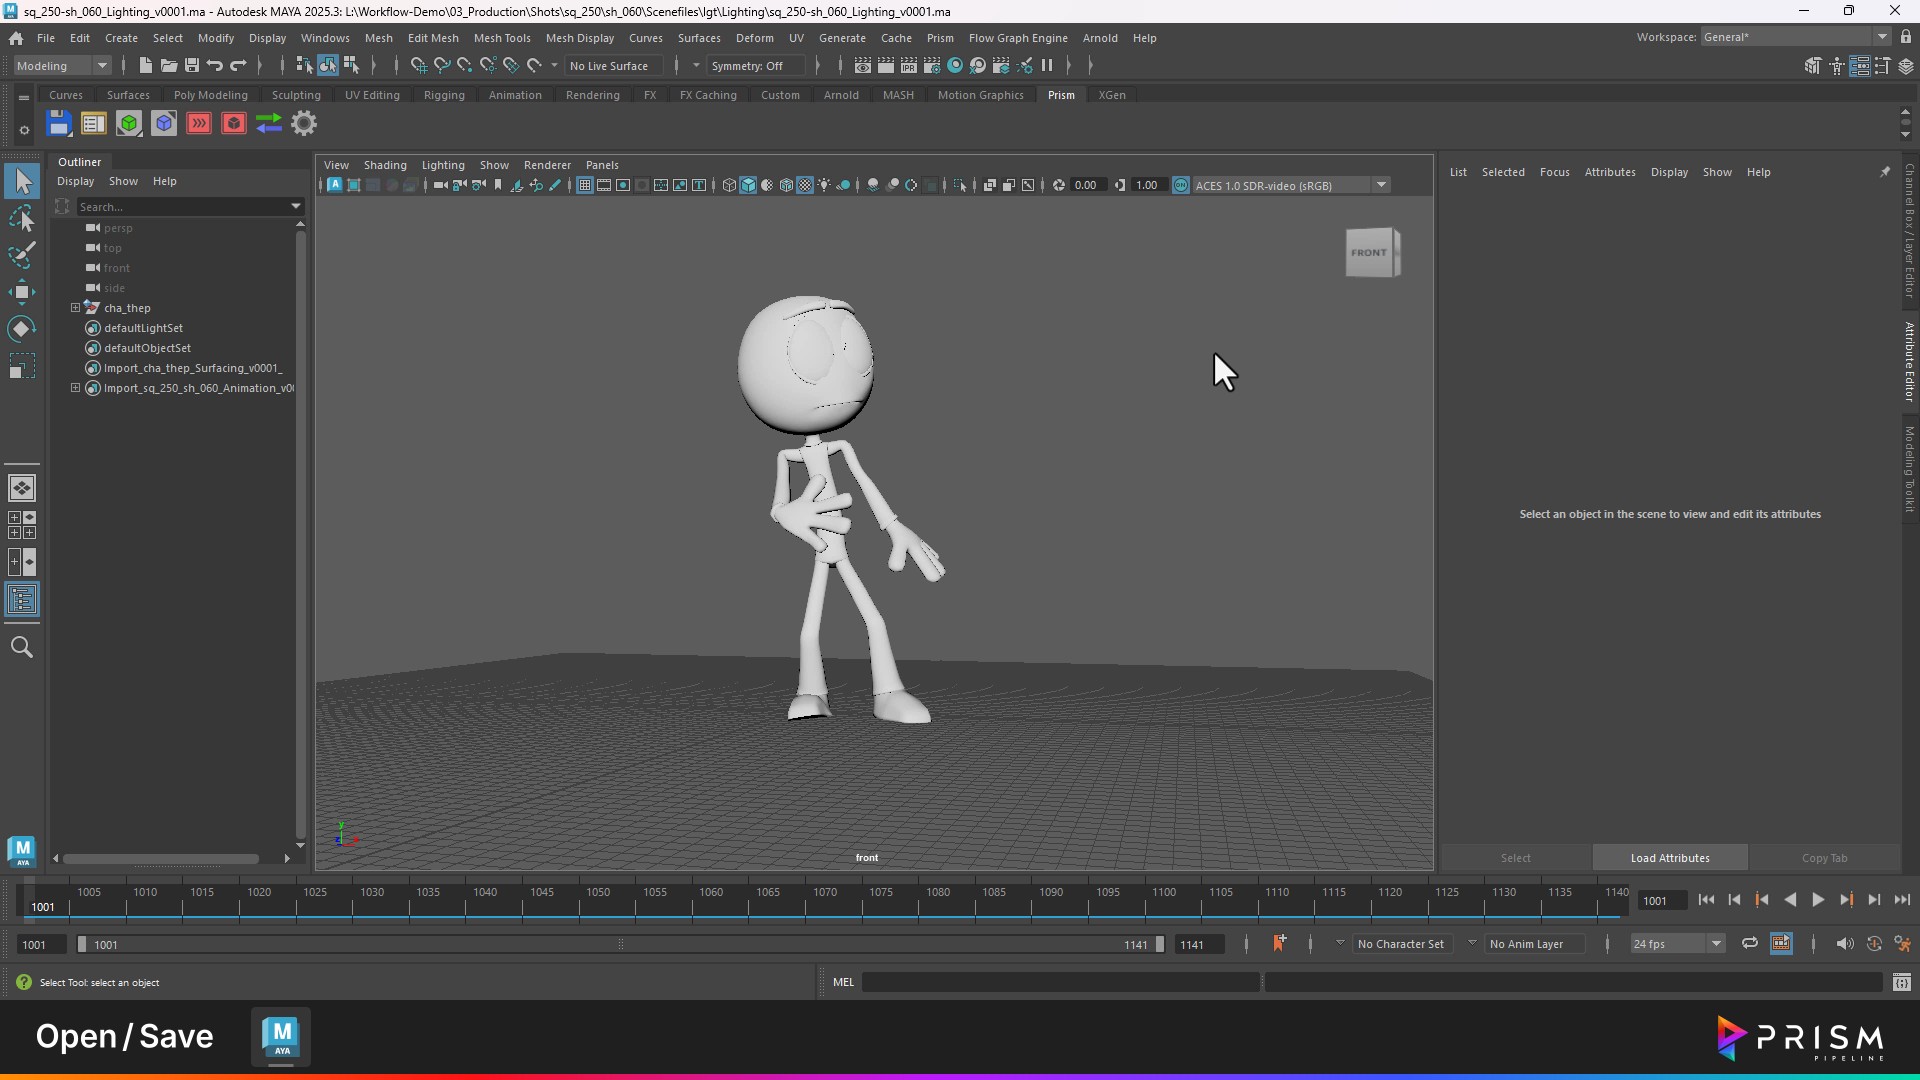Toggle viewport grid display
The height and width of the screenshot is (1080, 1920).
point(585,185)
